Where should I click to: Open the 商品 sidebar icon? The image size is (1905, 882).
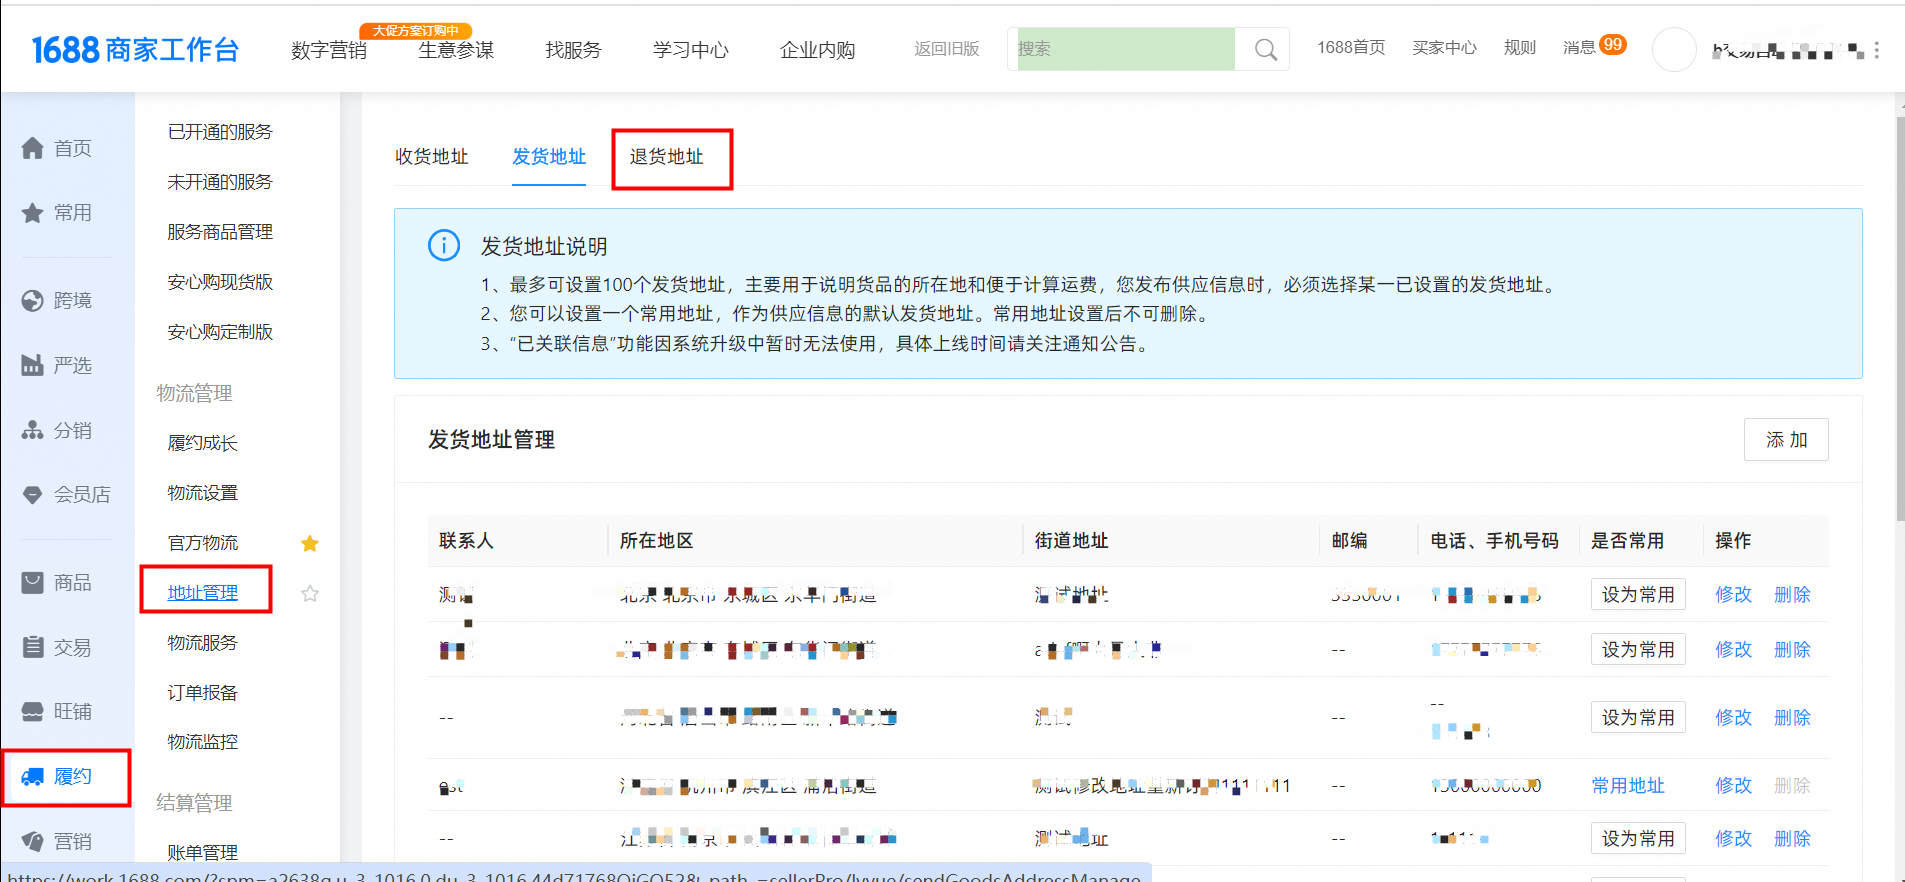33,582
